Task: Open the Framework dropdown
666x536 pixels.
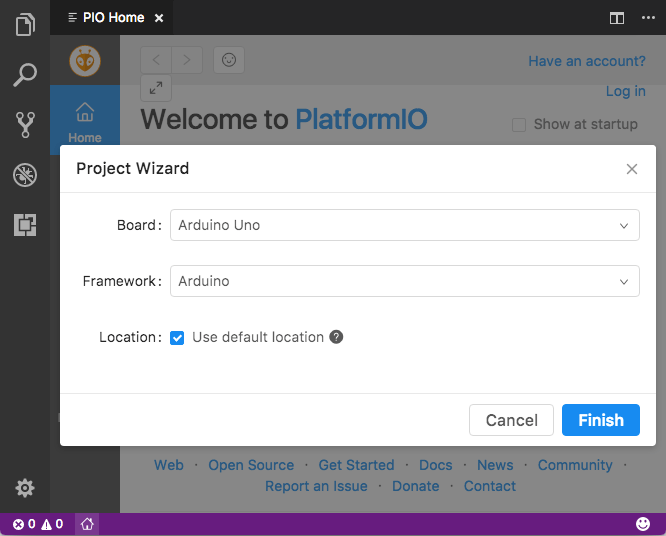Action: (x=405, y=281)
